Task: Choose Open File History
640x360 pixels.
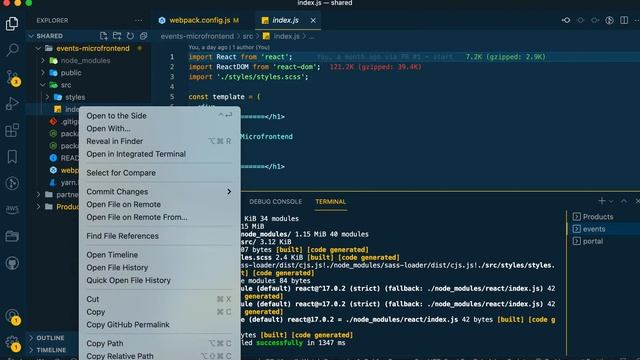Action: pos(159,267)
